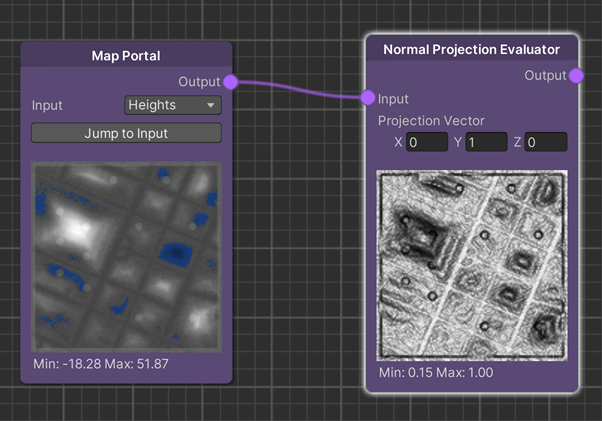
Task: Focus the Projection Vector X field
Action: [427, 142]
